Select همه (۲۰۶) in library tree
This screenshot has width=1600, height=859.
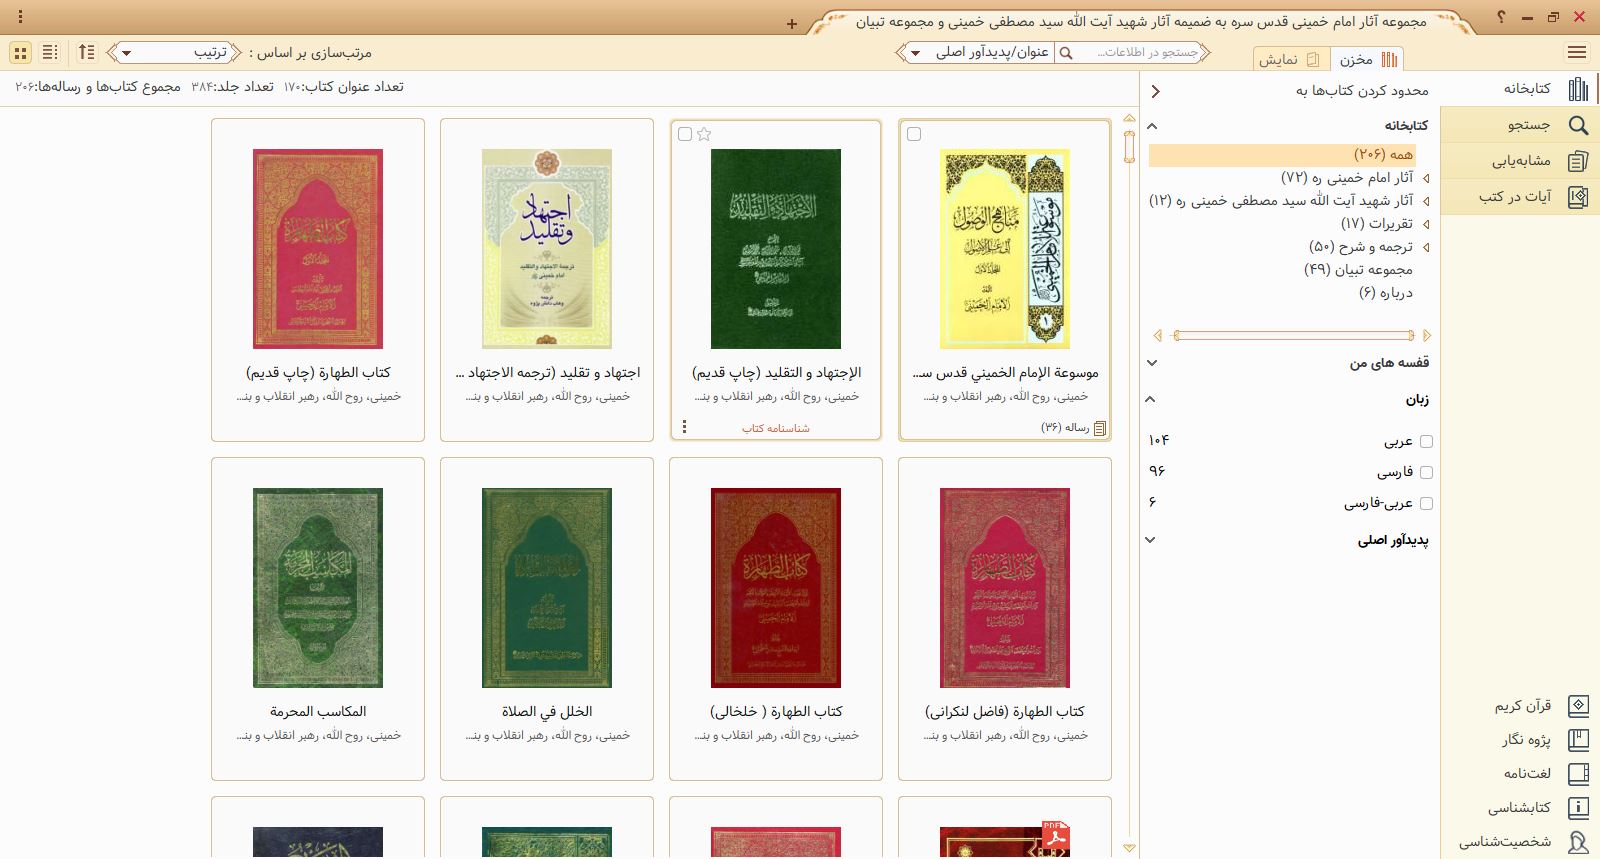click(x=1281, y=155)
